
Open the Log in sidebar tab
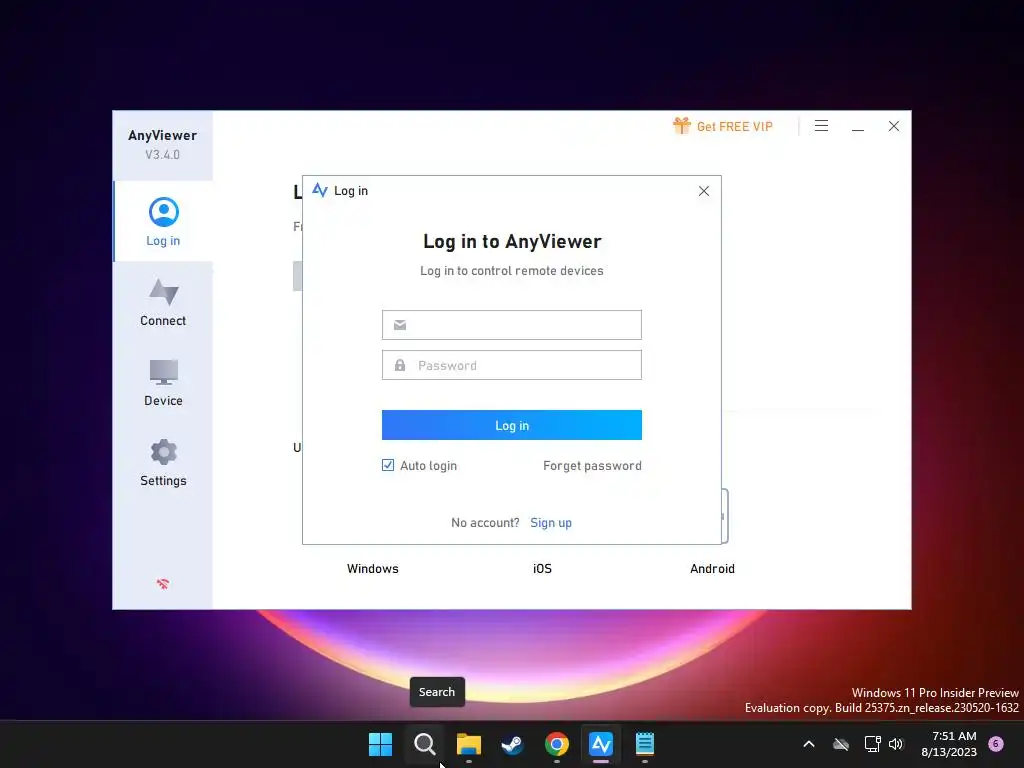point(163,221)
